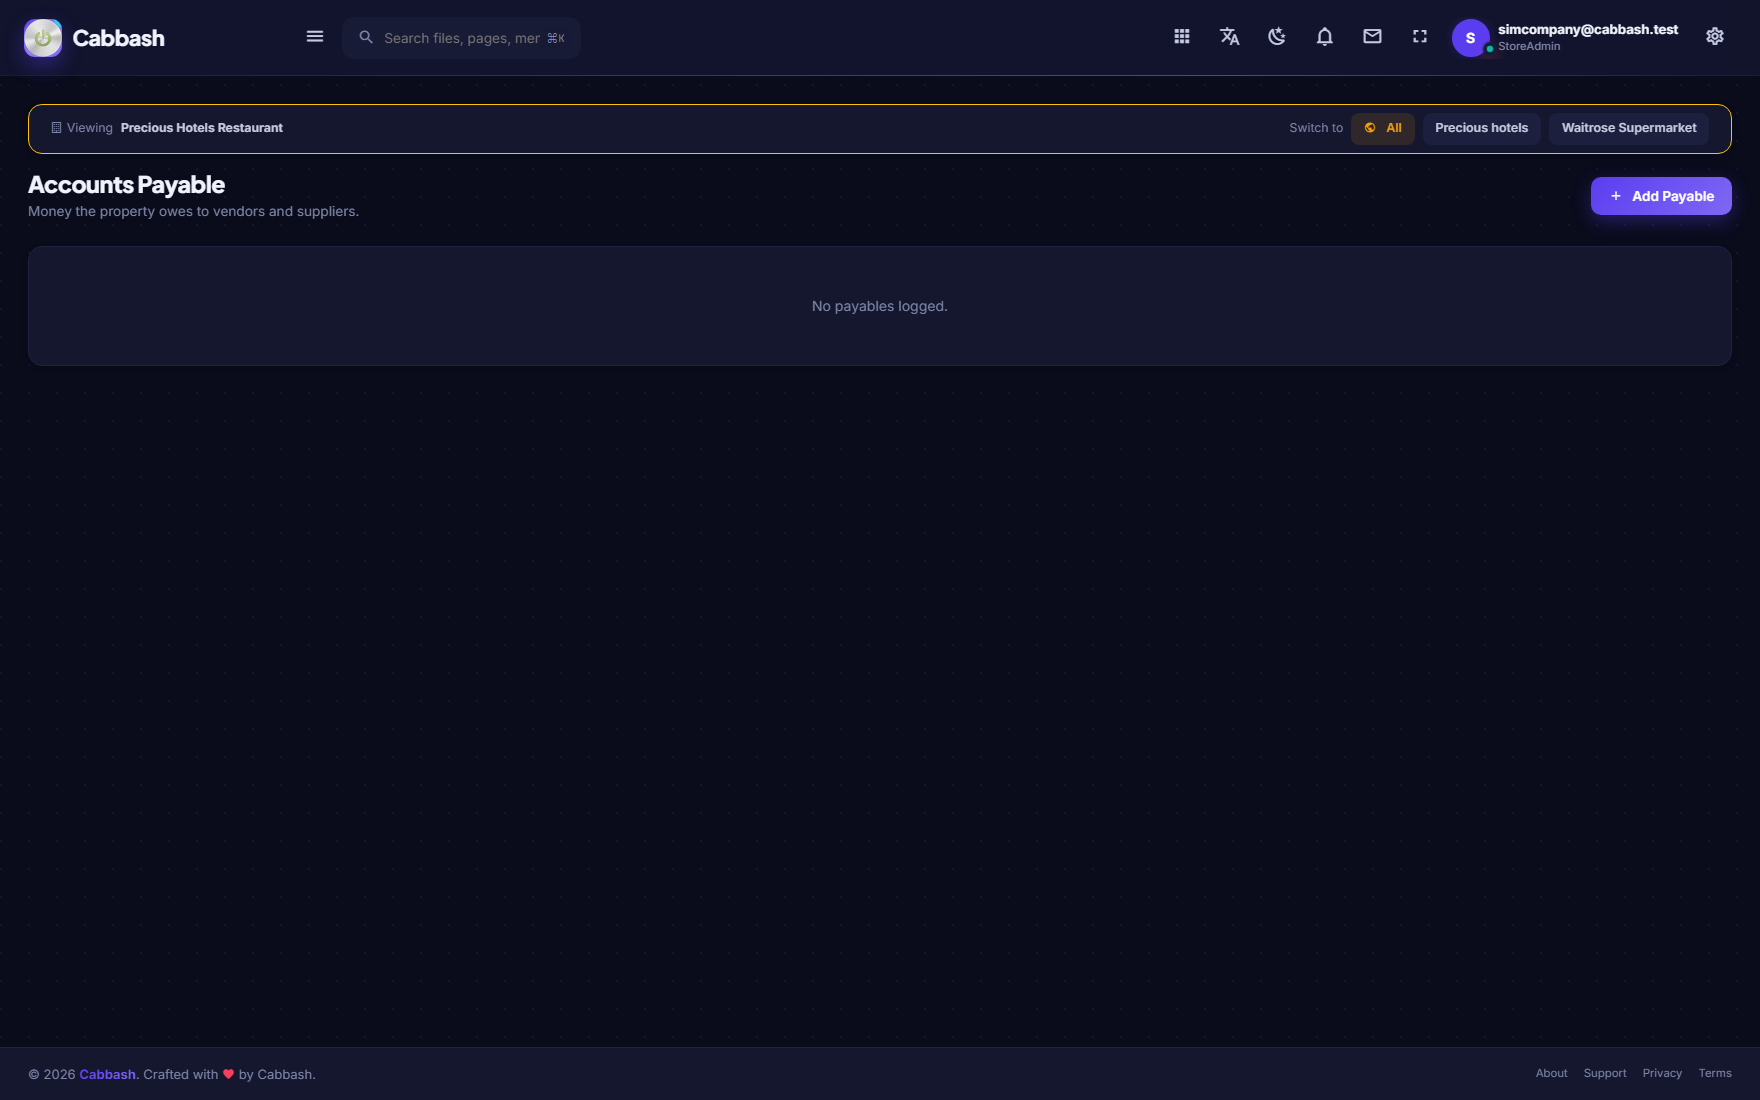
Task: Click the Cabbash link in footer
Action: (108, 1074)
